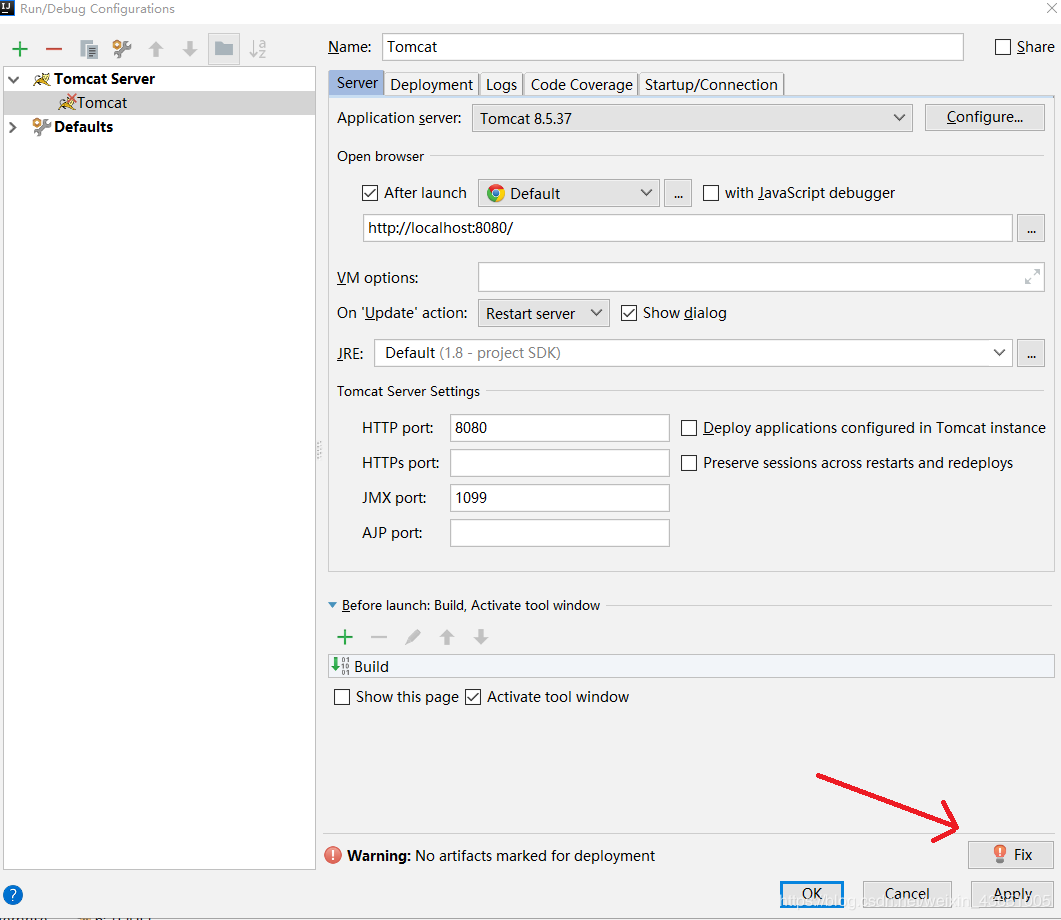Enable Deploy applications configured in Tomcat instance
Image resolution: width=1061 pixels, height=920 pixels.
[689, 428]
